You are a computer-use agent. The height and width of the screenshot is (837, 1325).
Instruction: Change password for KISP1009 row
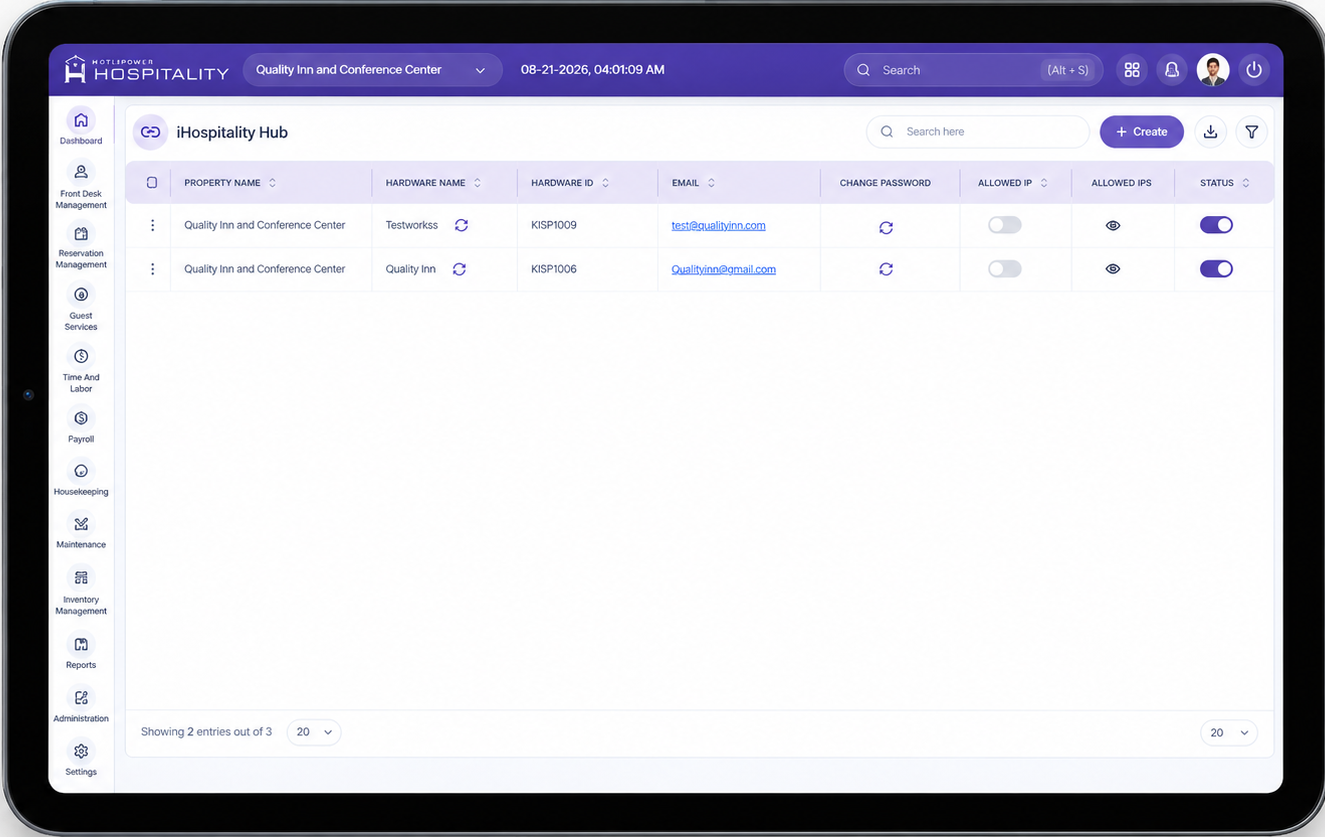(x=886, y=227)
